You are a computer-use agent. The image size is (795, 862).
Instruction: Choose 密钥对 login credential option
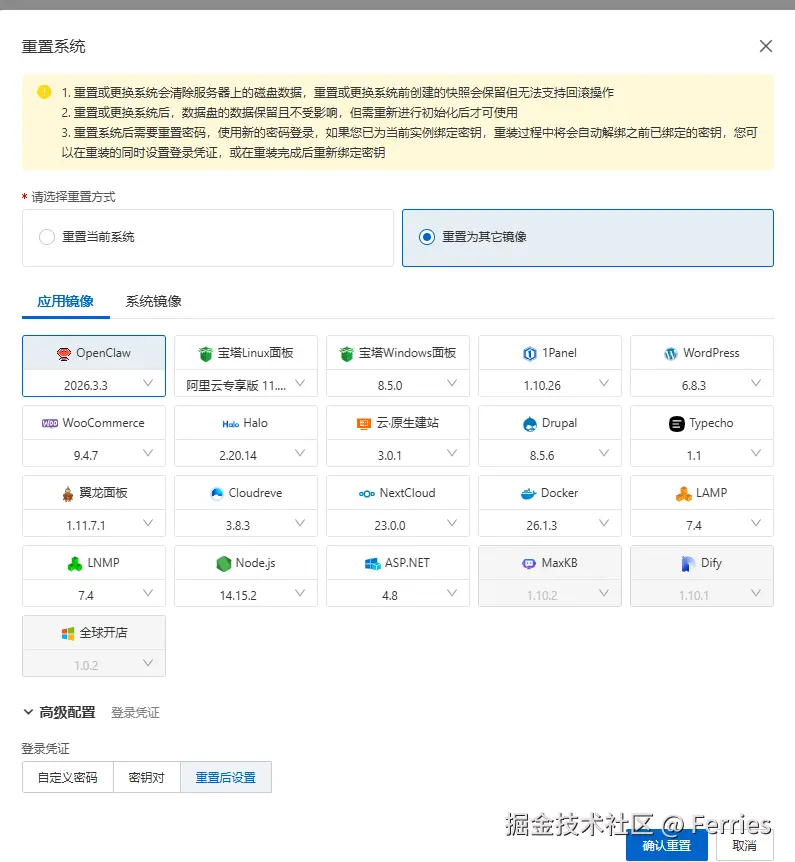click(x=146, y=777)
